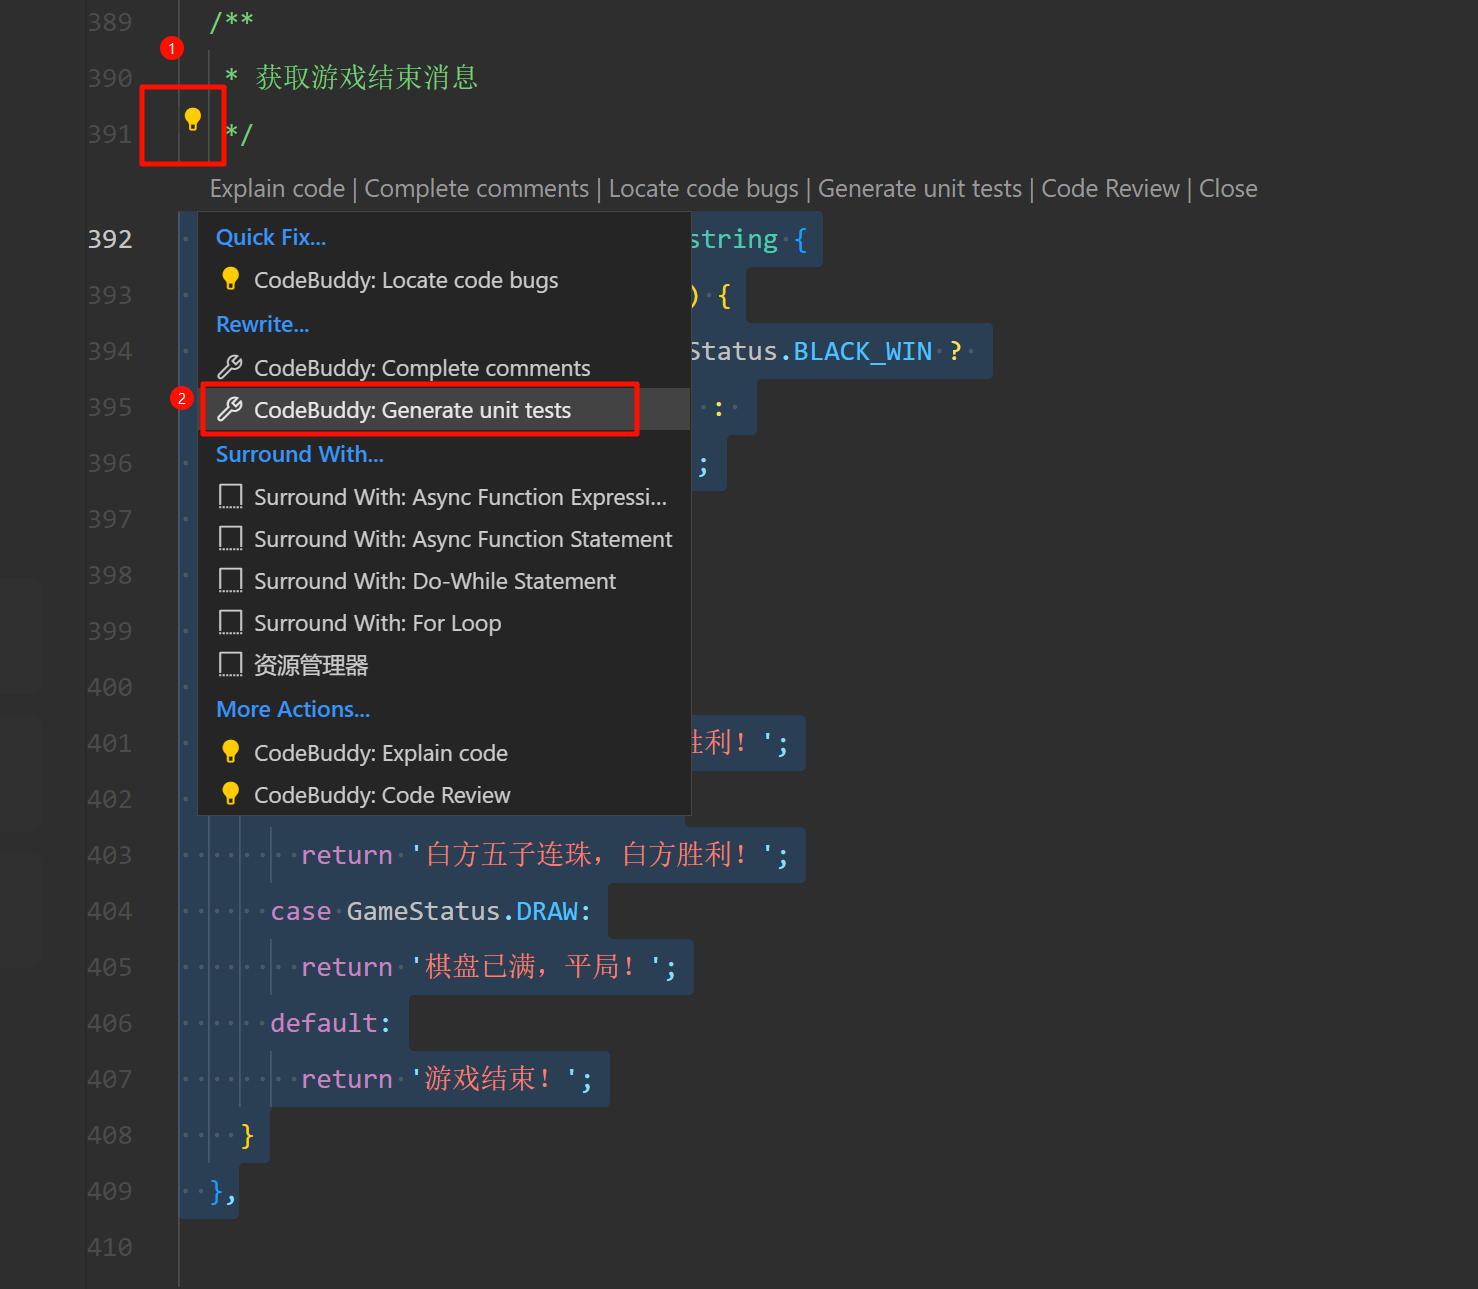The width and height of the screenshot is (1478, 1289).
Task: Click Generate unit tests CodeLens link
Action: click(919, 189)
